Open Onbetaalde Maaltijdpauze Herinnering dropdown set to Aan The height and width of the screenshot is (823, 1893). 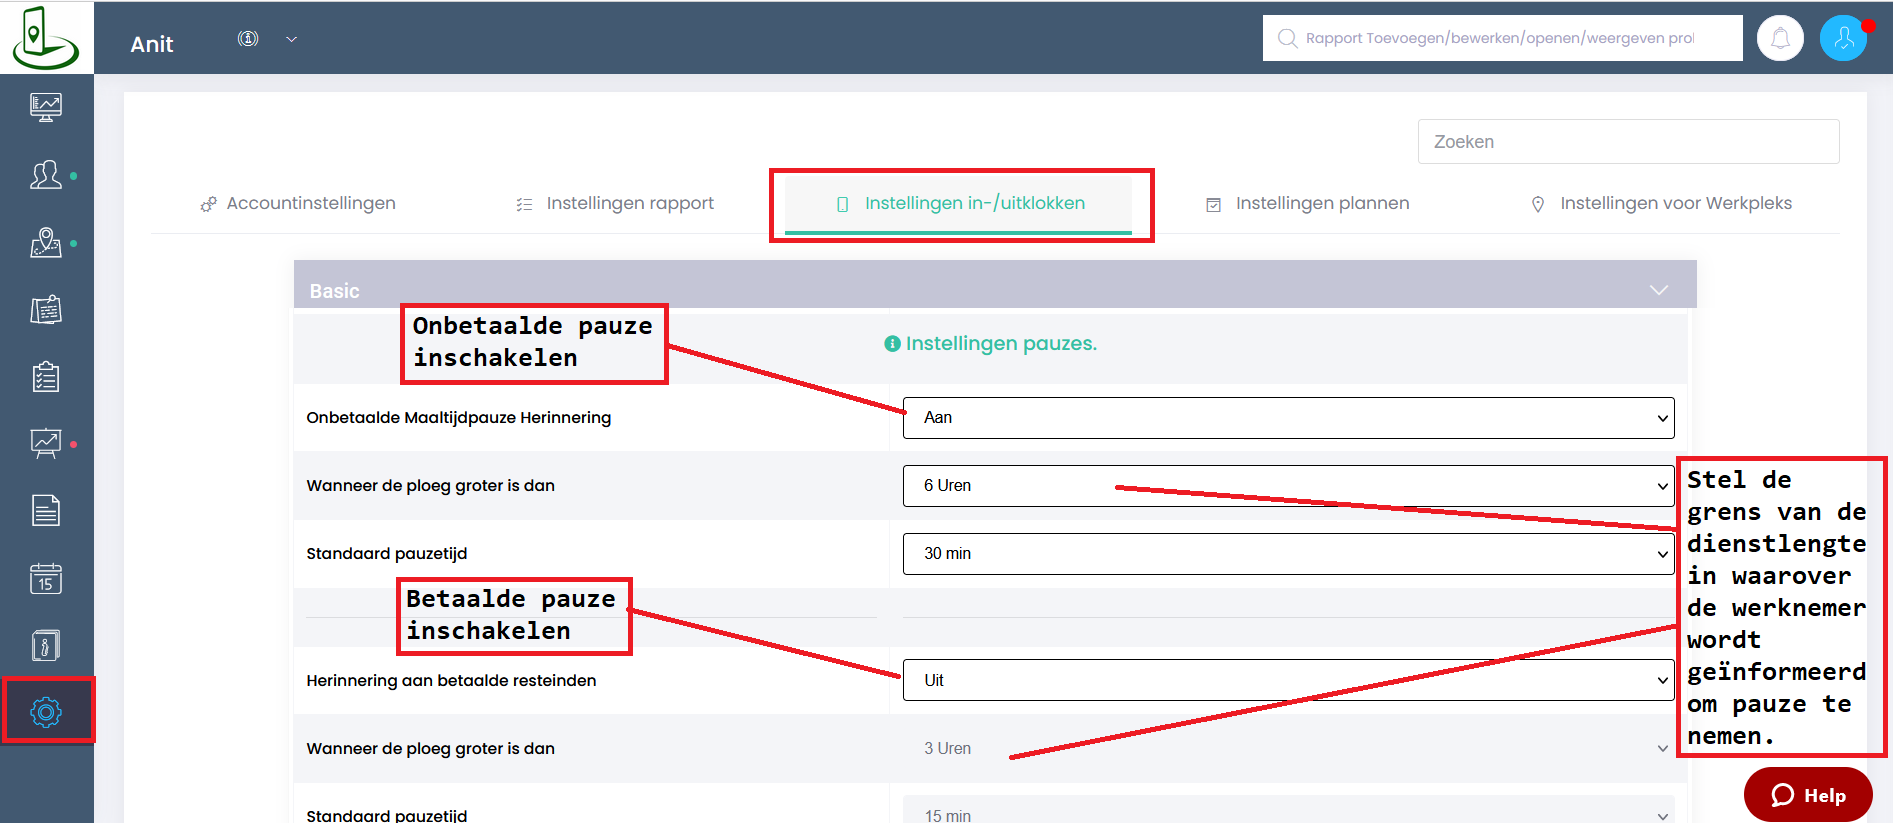(1287, 418)
